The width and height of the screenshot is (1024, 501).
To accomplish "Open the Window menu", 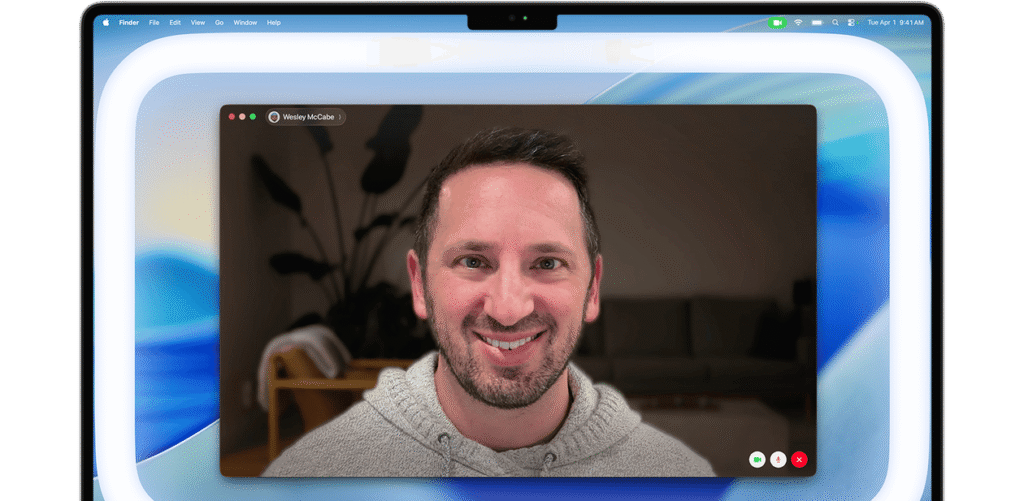I will [245, 22].
